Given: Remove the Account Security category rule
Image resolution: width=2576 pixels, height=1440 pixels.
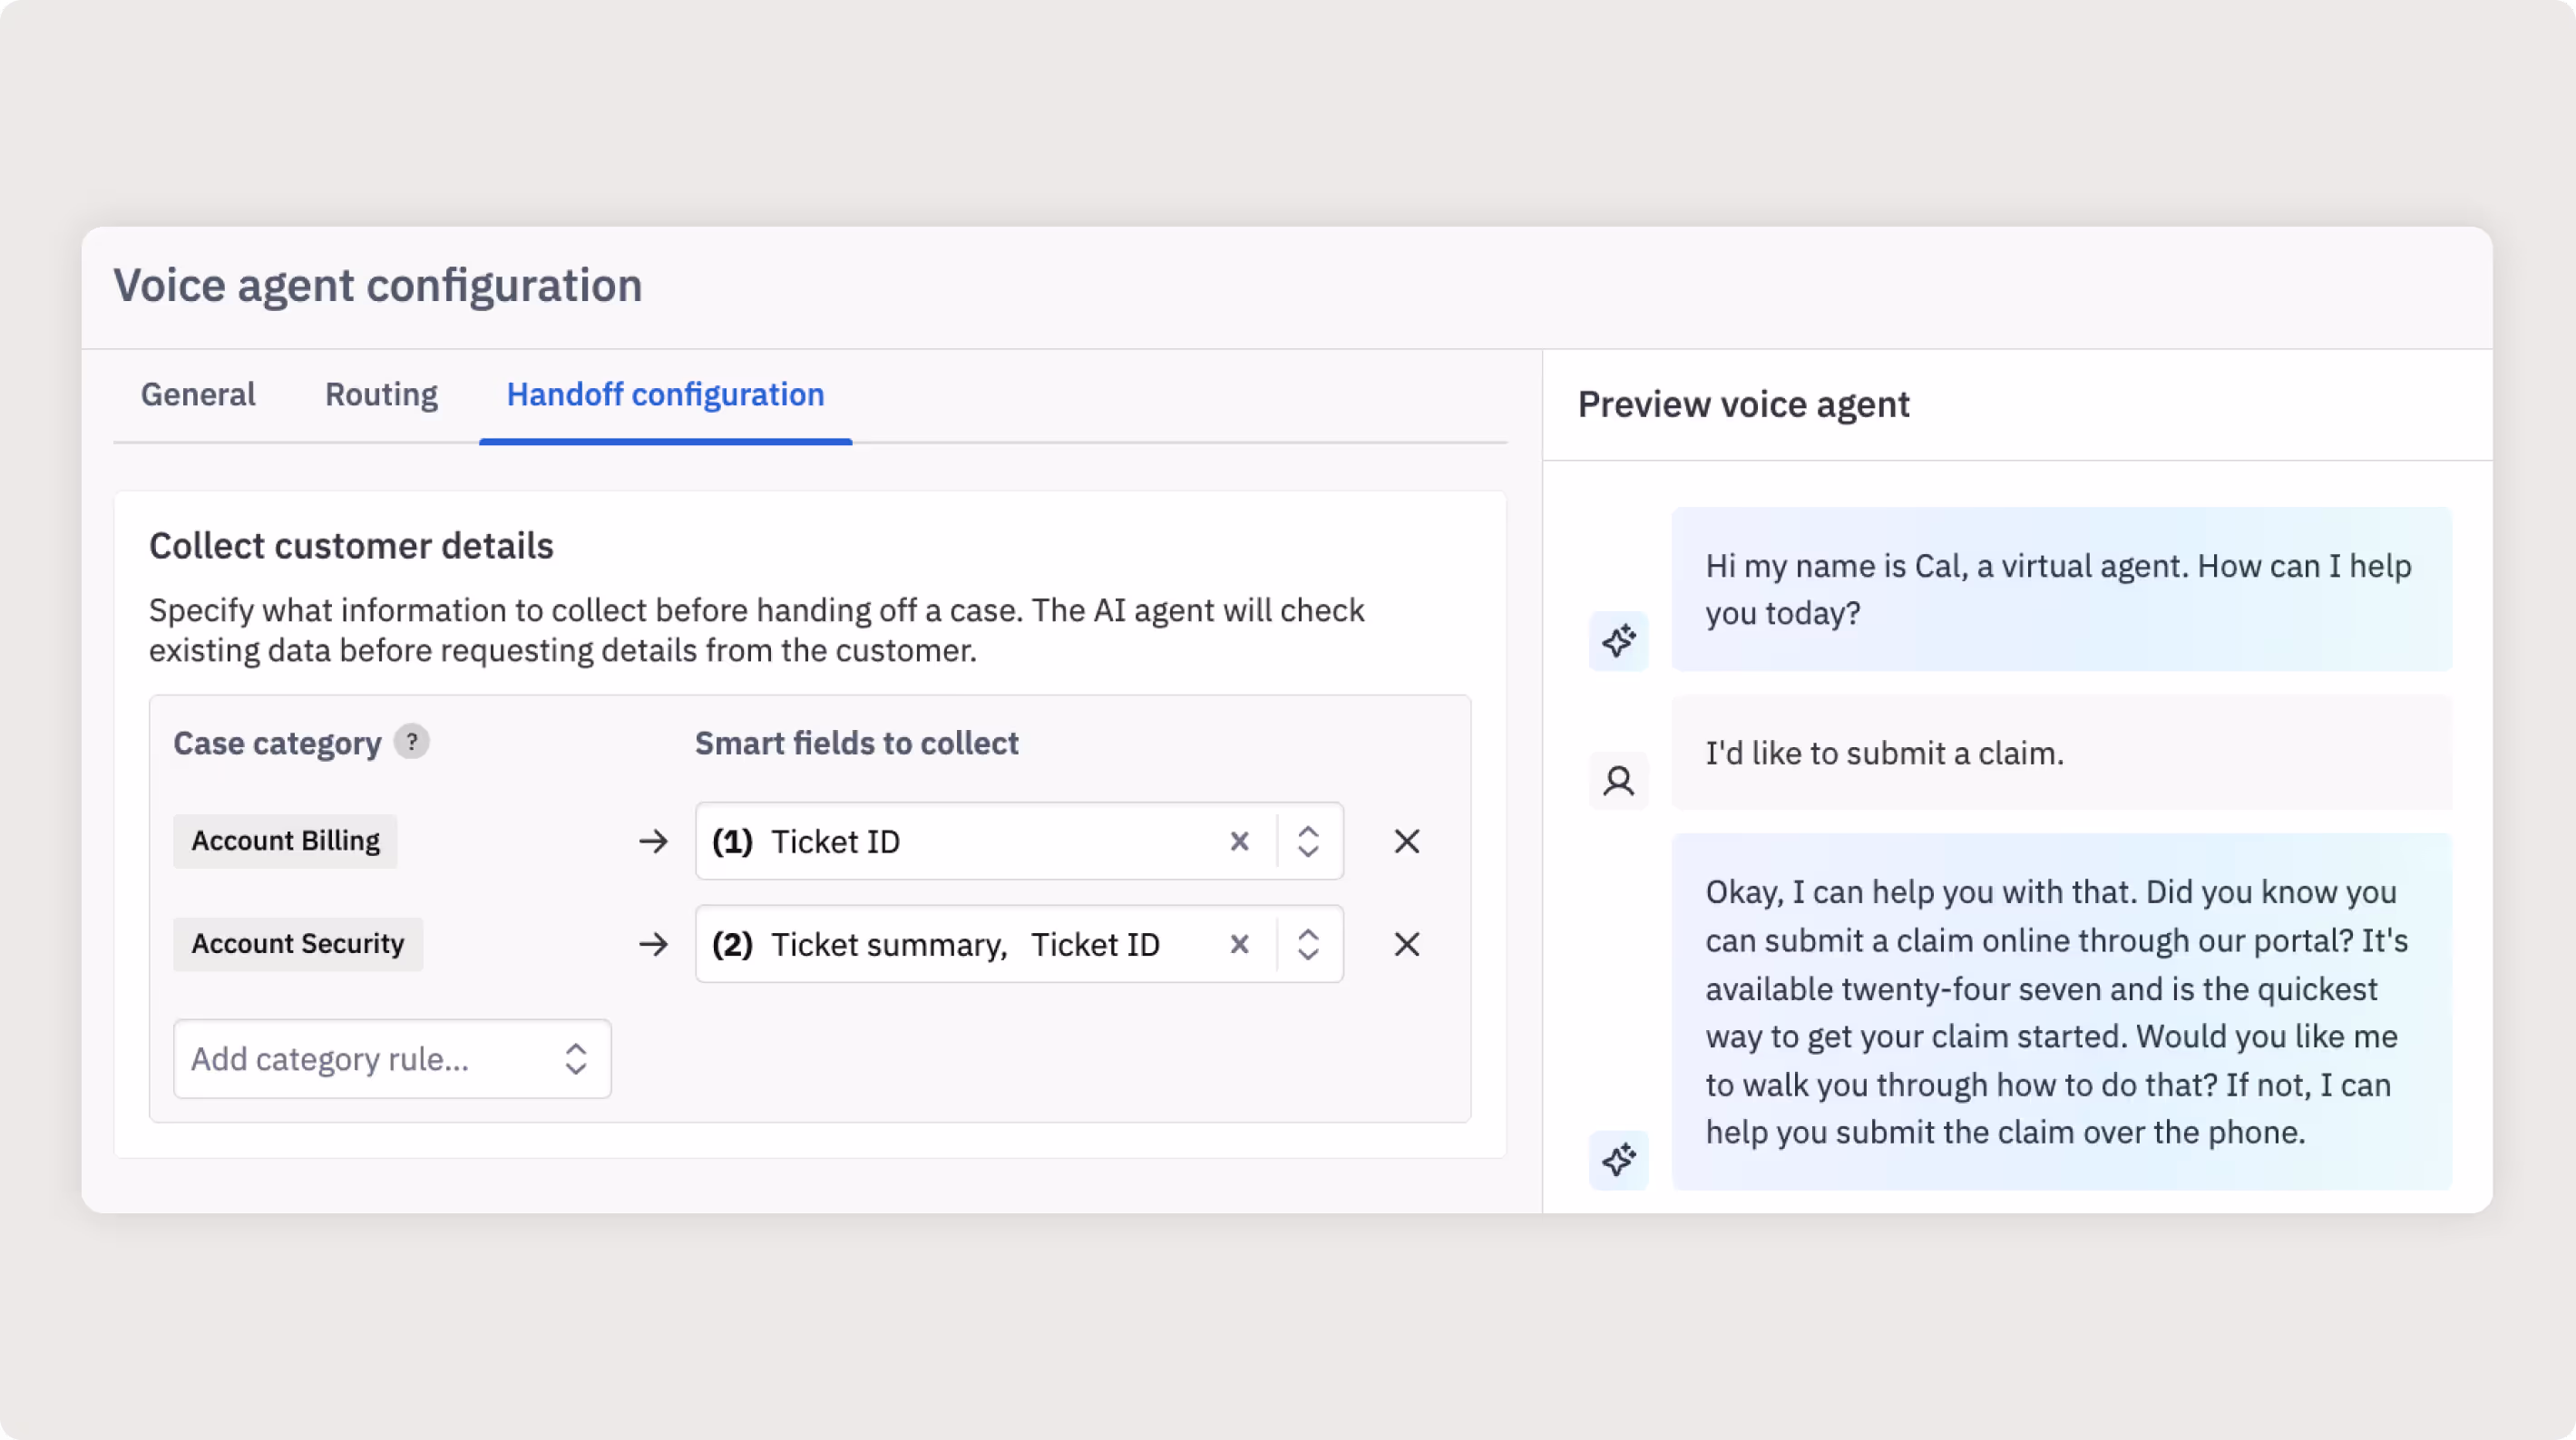Looking at the screenshot, I should click(1406, 944).
